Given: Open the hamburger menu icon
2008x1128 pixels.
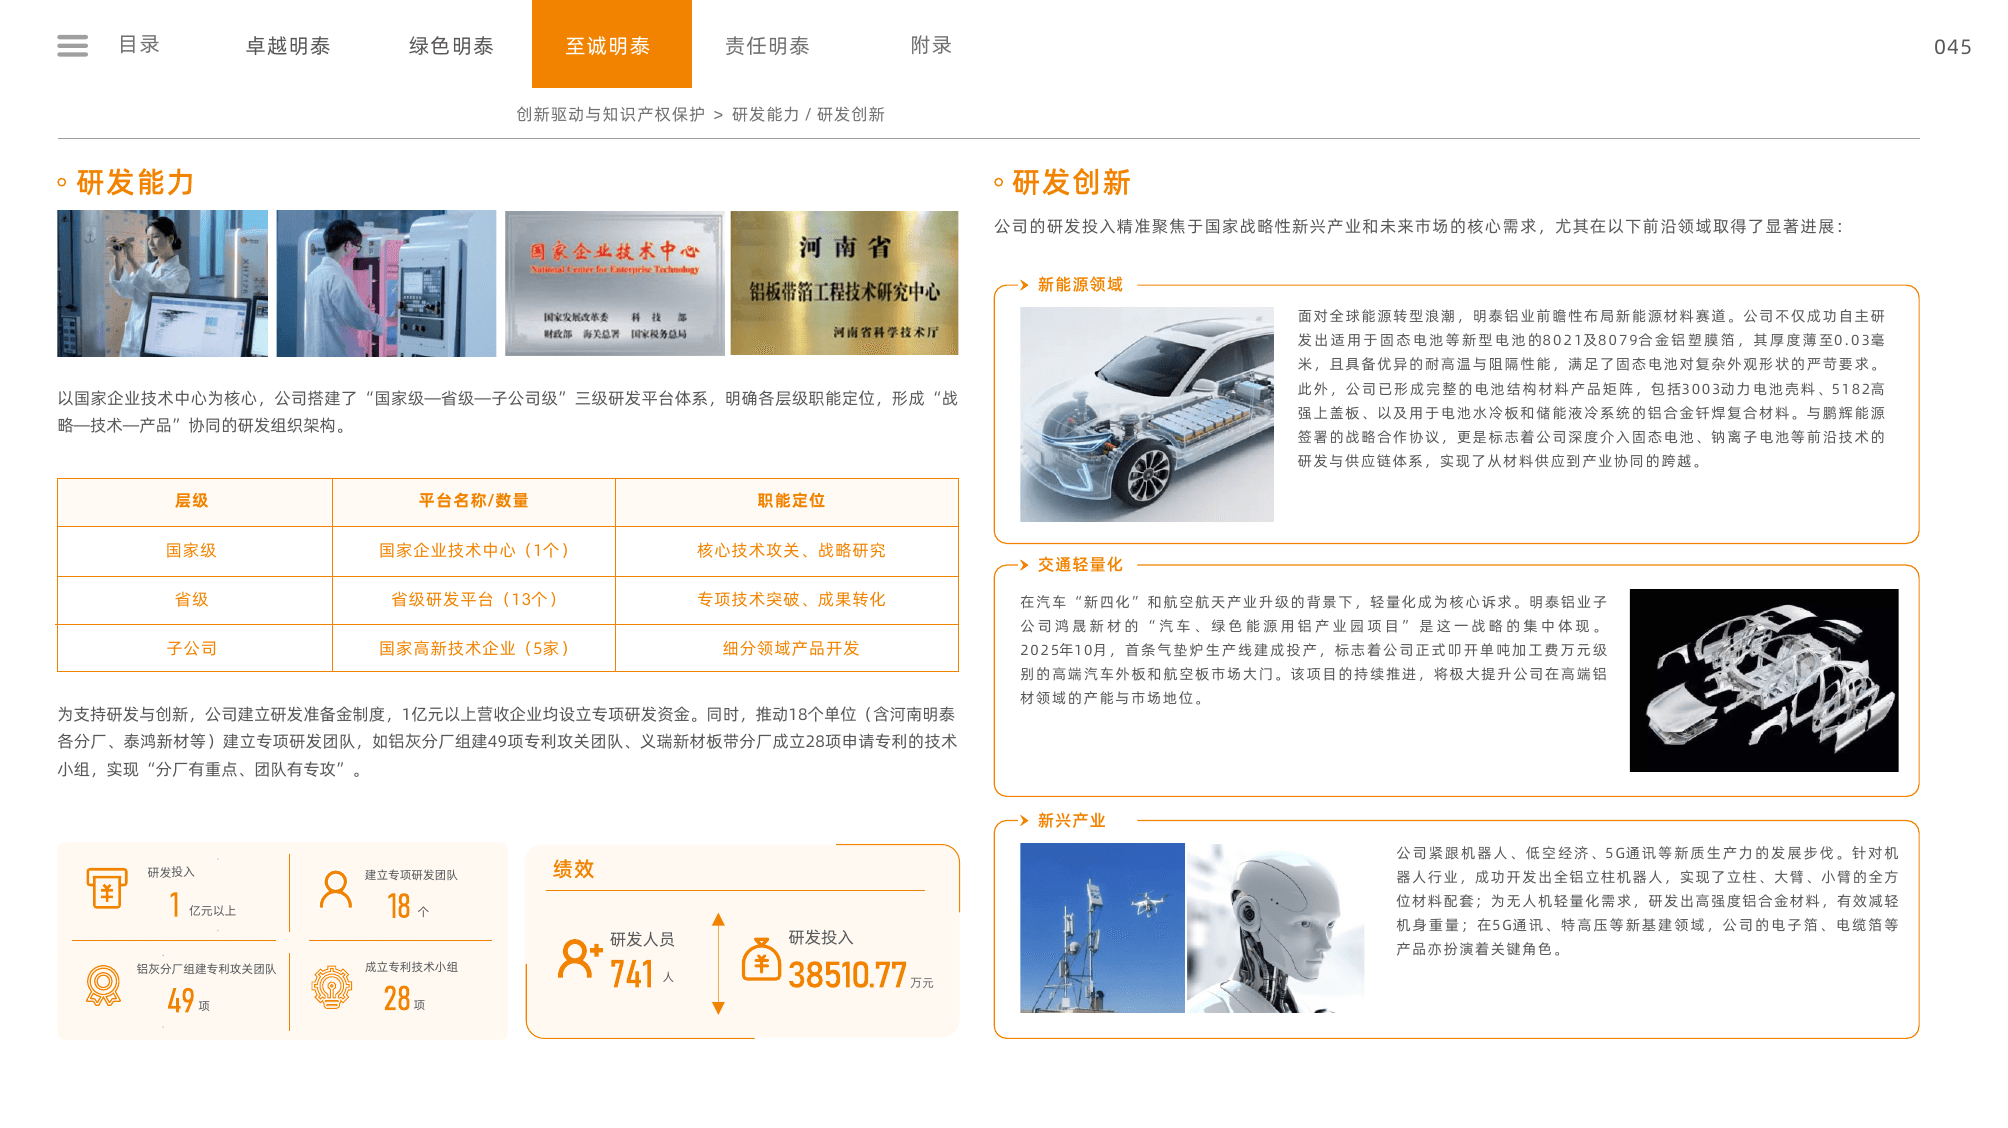Looking at the screenshot, I should [x=72, y=45].
